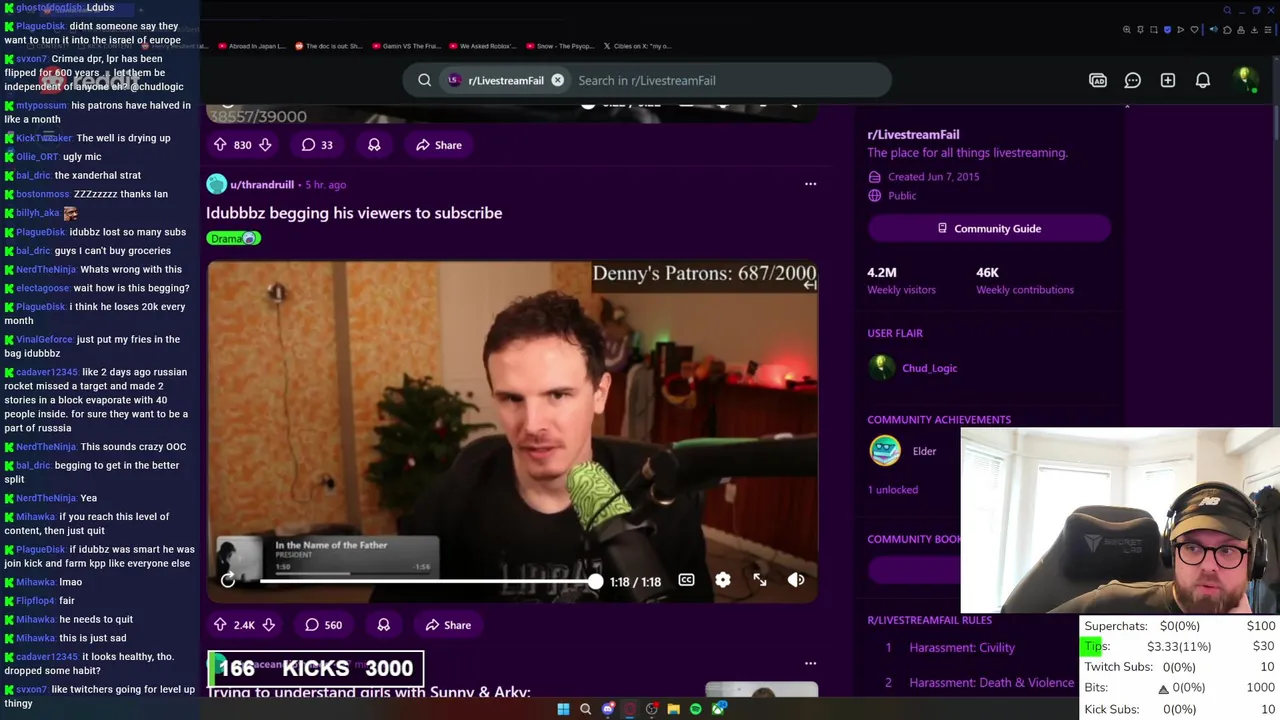Open OBS Studio from taskbar

point(652,709)
